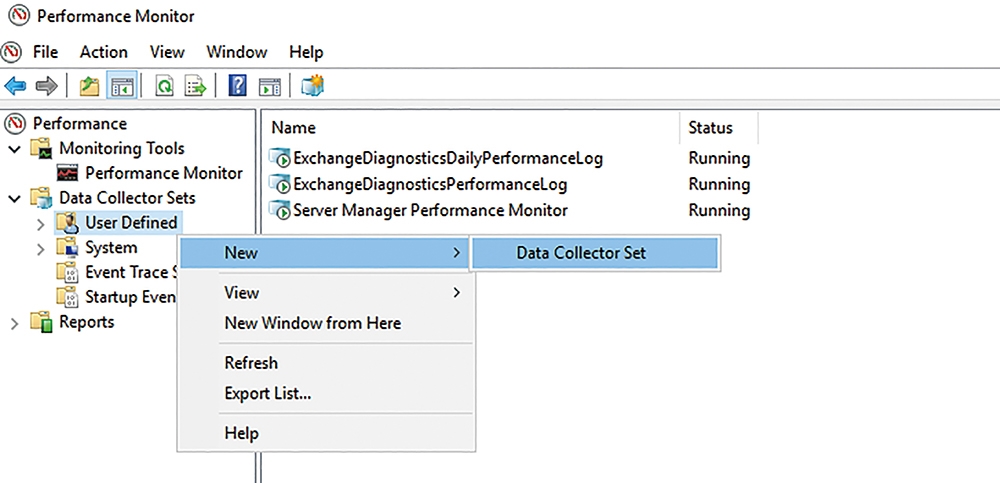
Task: Sort by the Name column header
Action: coord(472,128)
